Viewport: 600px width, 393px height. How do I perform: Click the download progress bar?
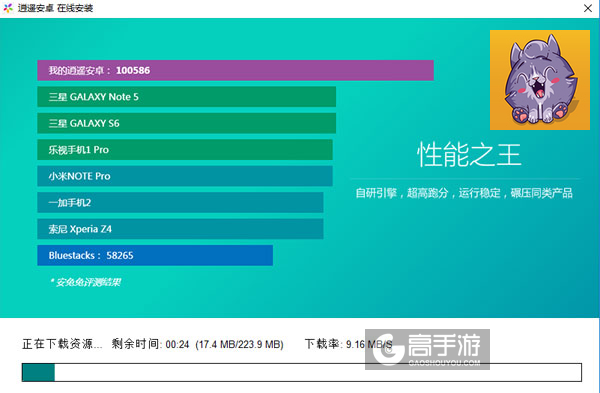302,372
